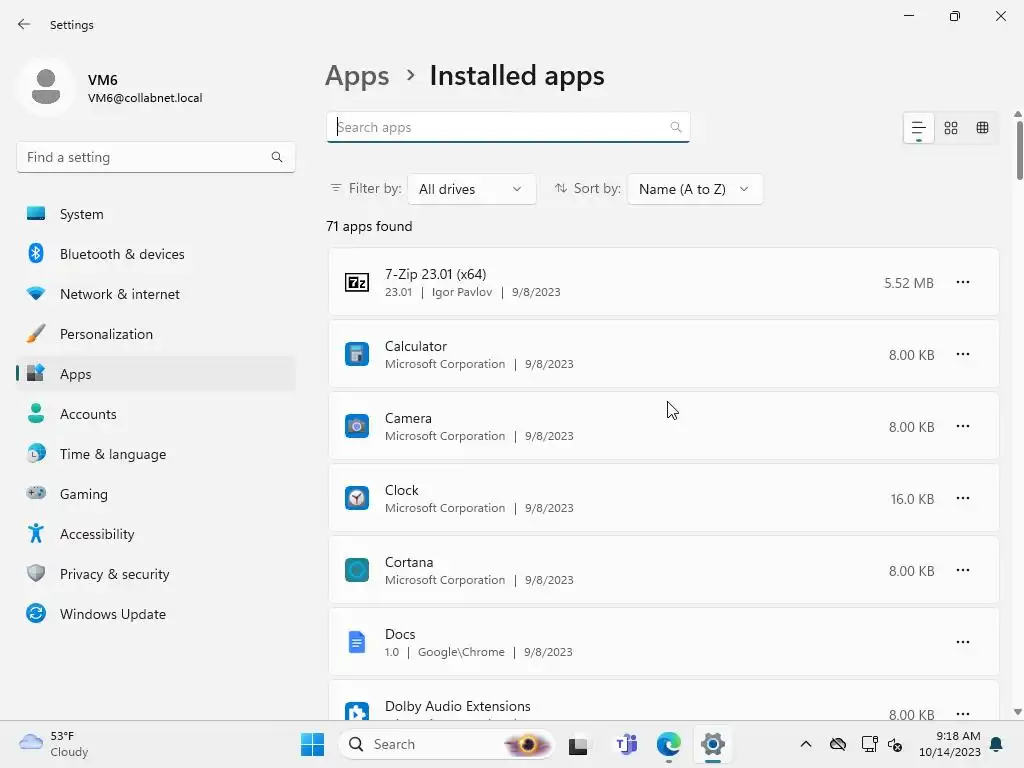Click the Calculator app icon
1024x768 pixels.
click(357, 355)
